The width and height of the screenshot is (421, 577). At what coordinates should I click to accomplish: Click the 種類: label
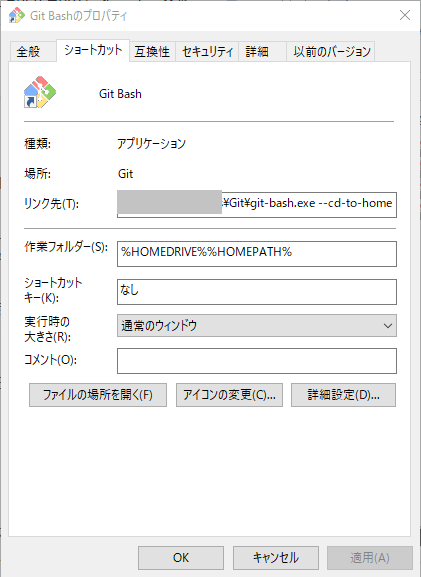point(38,144)
